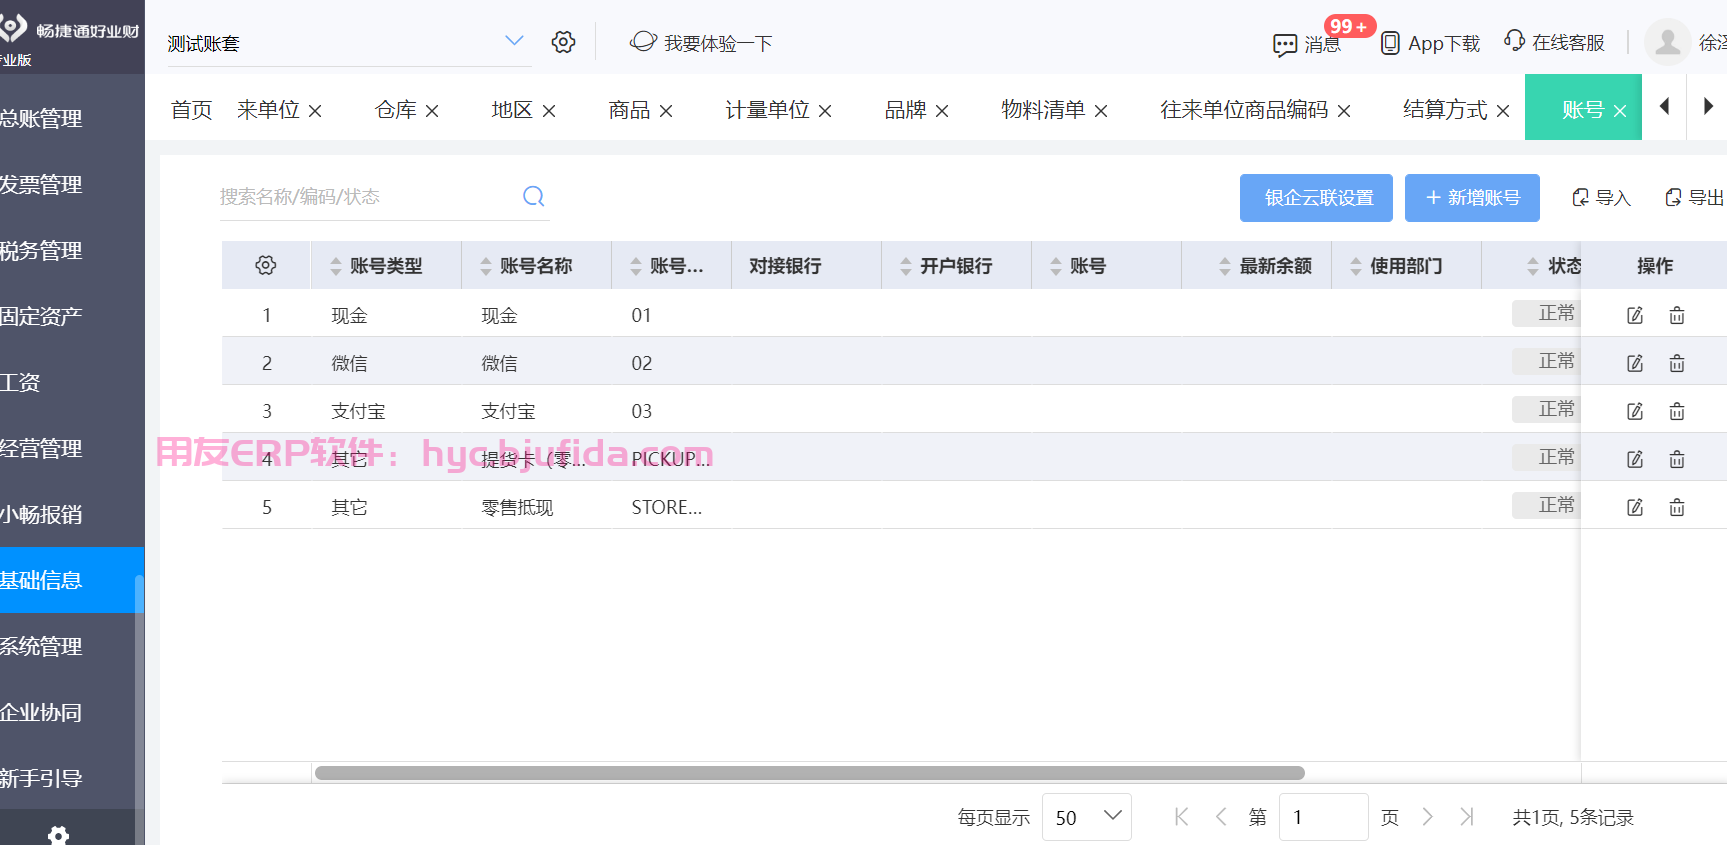Click 银企云联设置 button
Viewport: 1727px width, 845px height.
tap(1316, 198)
